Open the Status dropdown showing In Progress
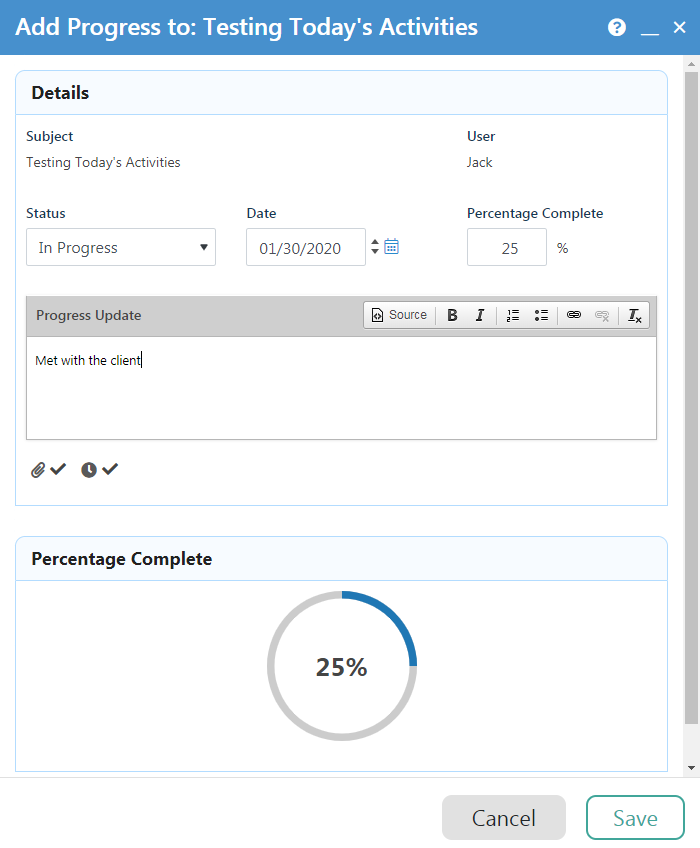Screen dimensions: 700x848 point(121,247)
